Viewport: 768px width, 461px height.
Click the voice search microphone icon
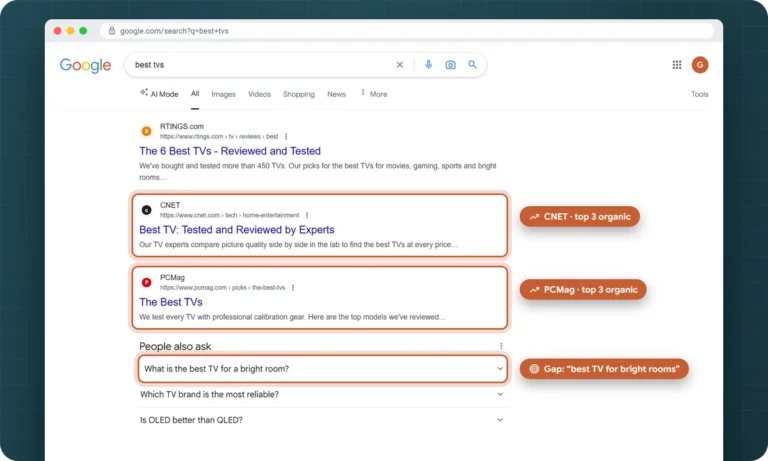click(428, 65)
